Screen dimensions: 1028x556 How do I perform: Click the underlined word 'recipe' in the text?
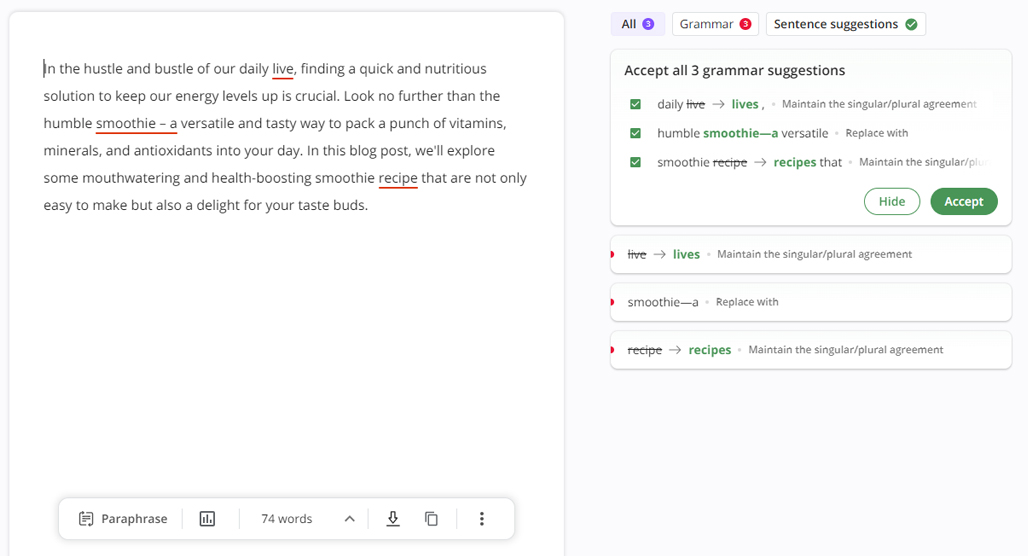click(x=398, y=178)
